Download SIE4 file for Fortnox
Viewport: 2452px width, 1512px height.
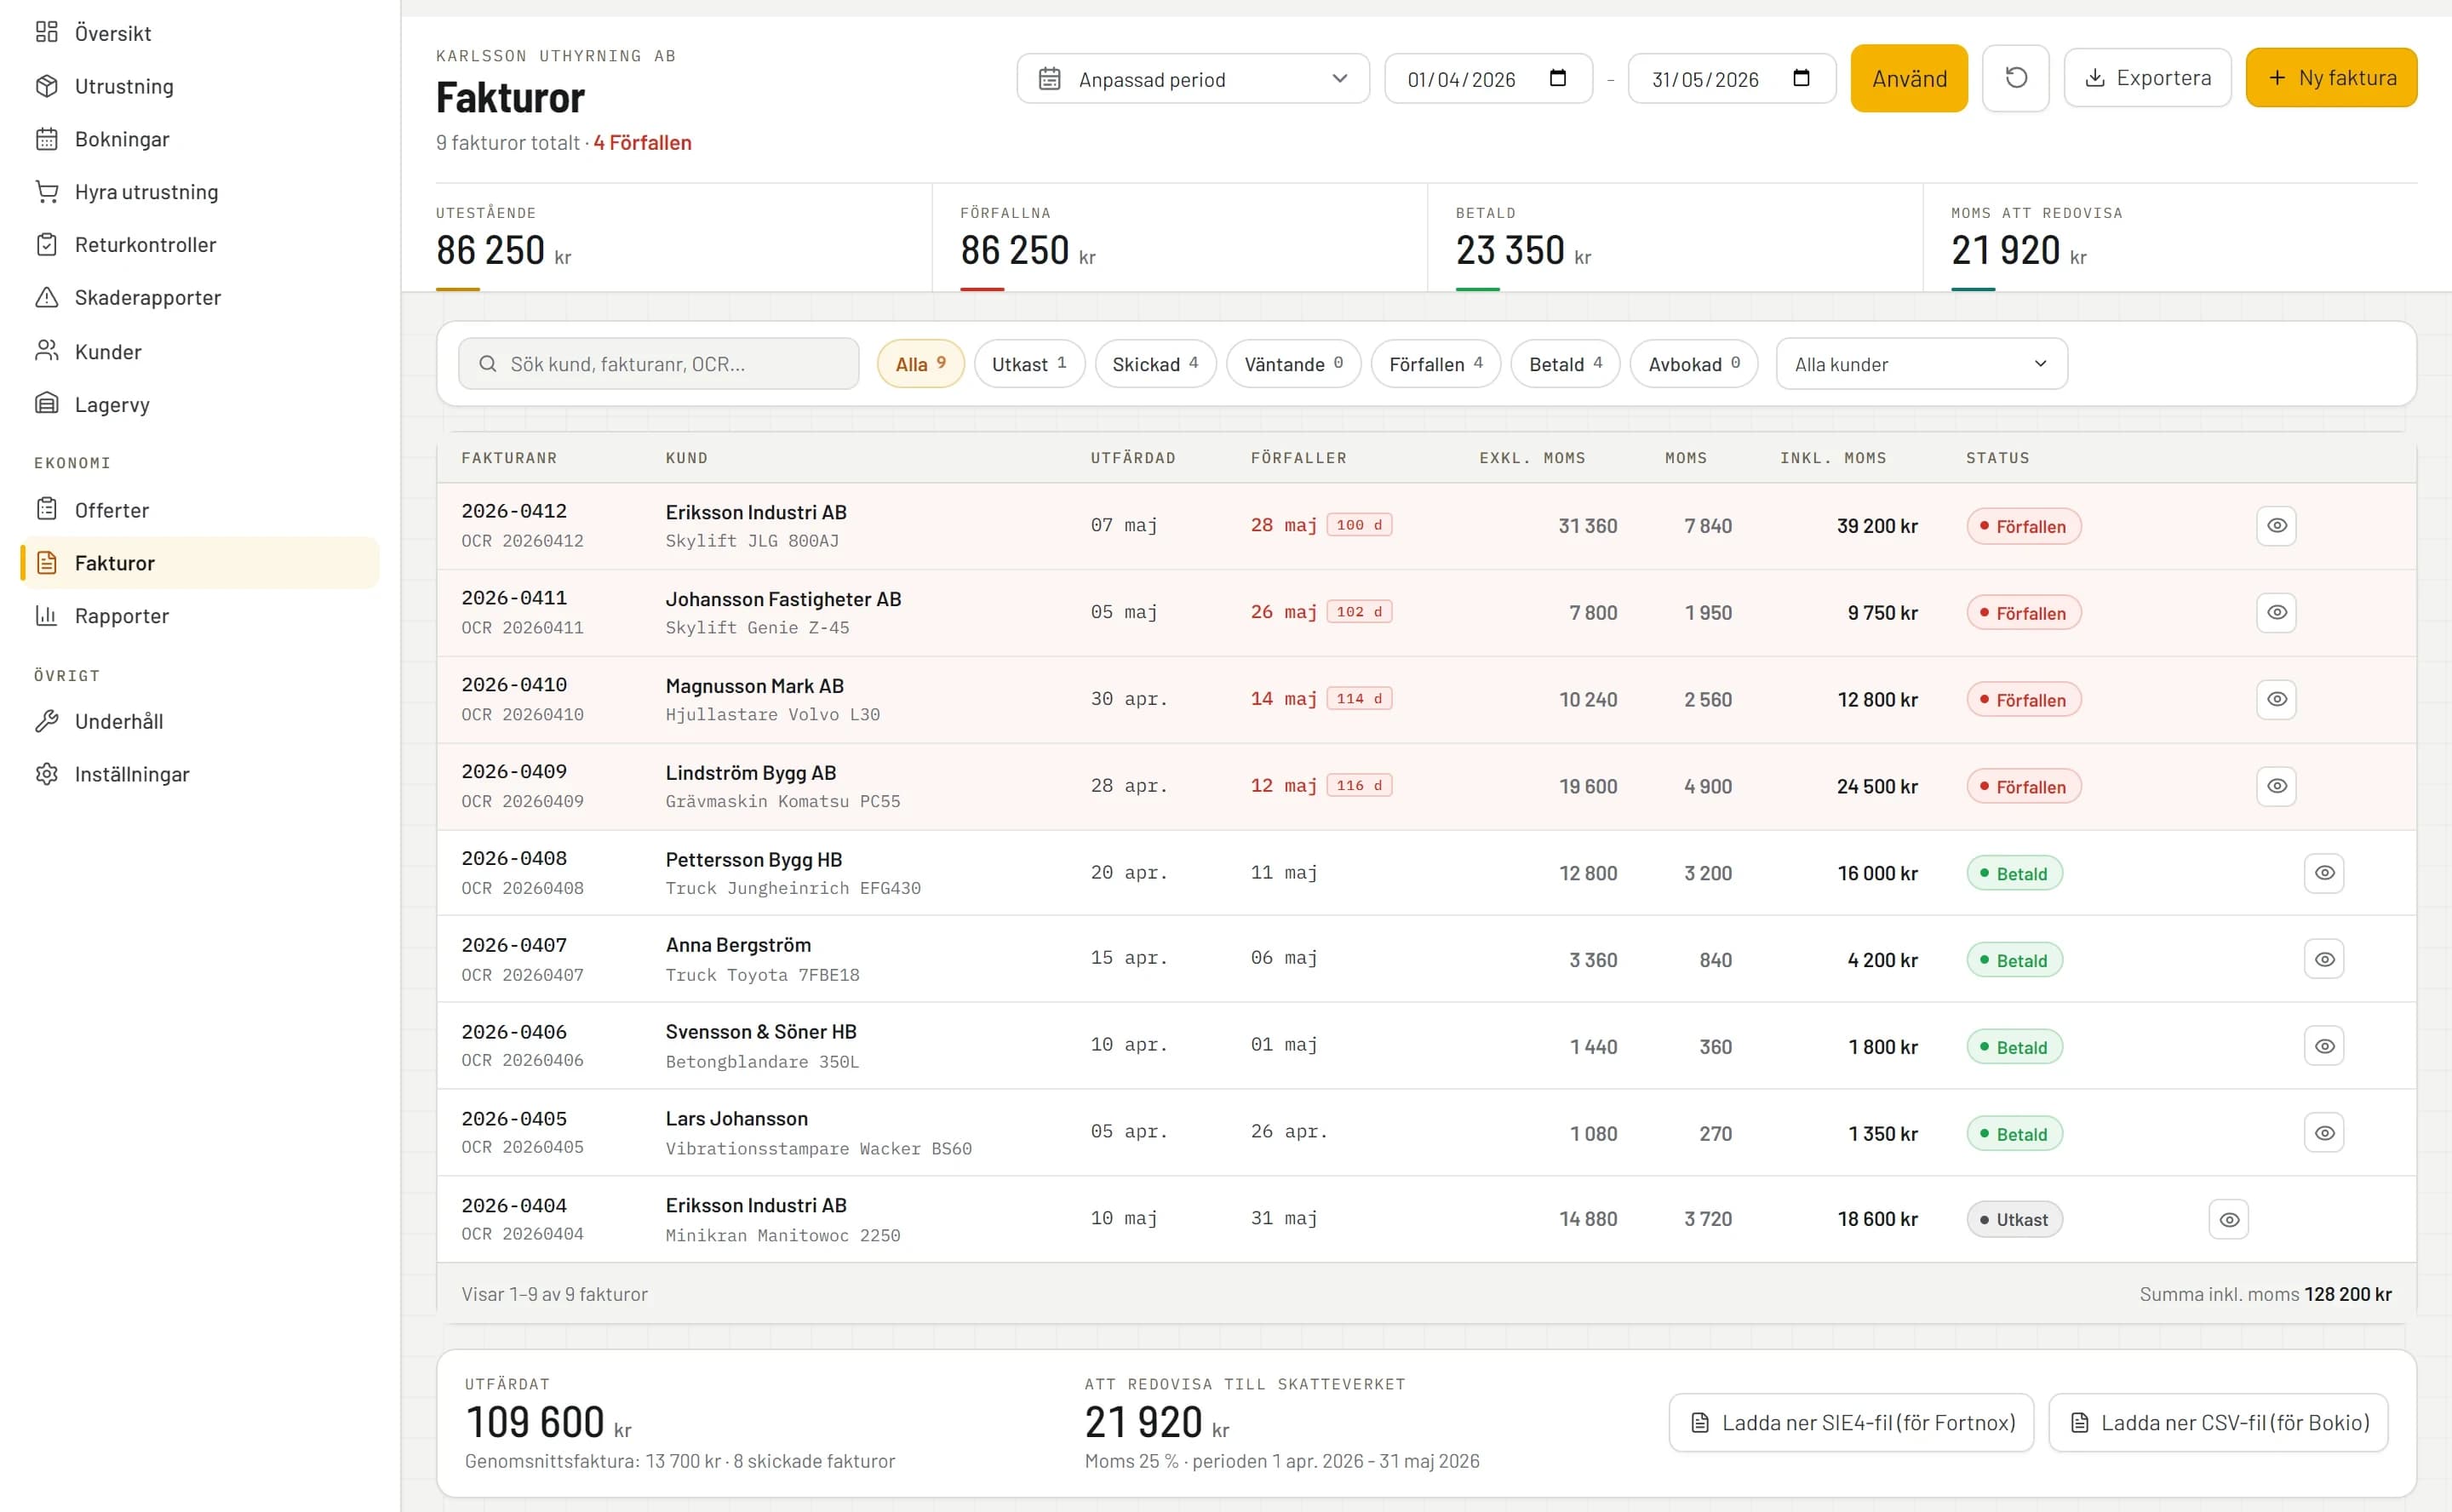[1851, 1423]
